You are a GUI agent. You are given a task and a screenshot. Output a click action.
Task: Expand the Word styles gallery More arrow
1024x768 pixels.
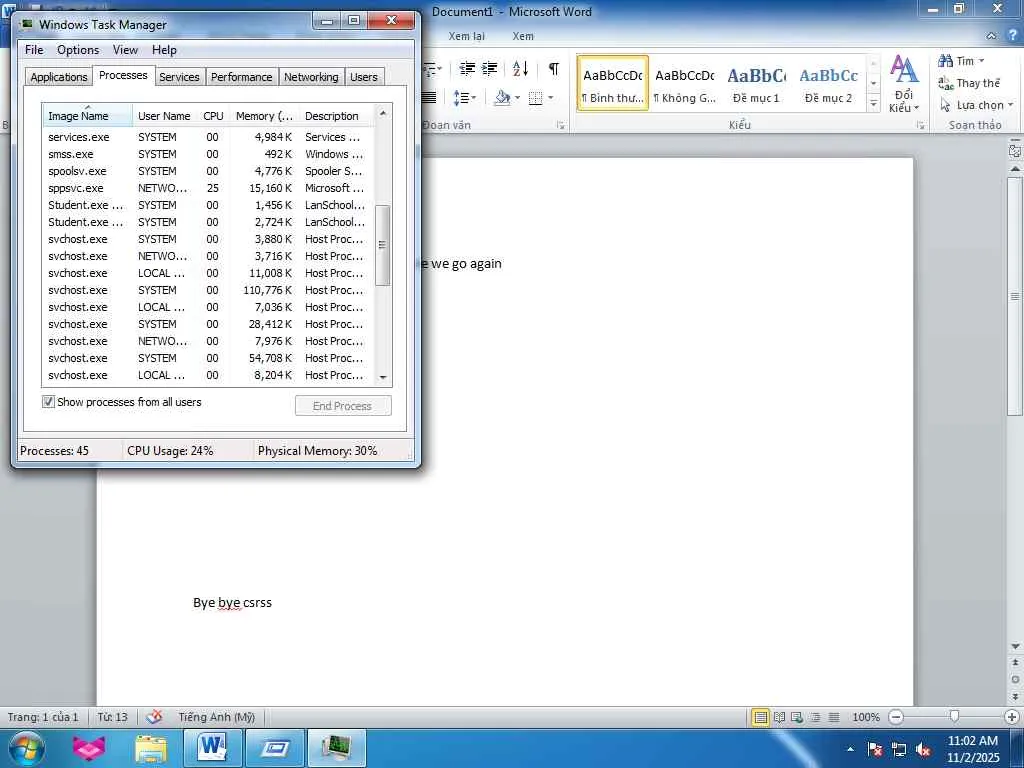(x=873, y=103)
